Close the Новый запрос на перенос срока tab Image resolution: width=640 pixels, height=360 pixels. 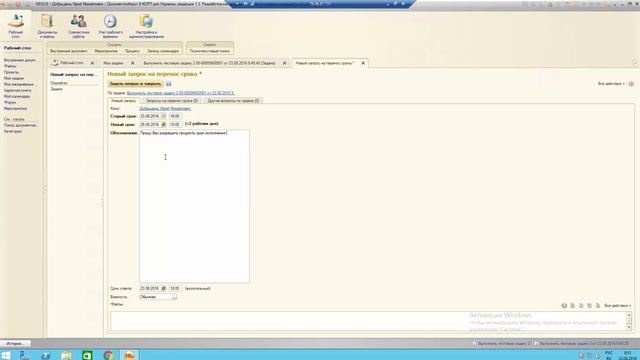[363, 63]
